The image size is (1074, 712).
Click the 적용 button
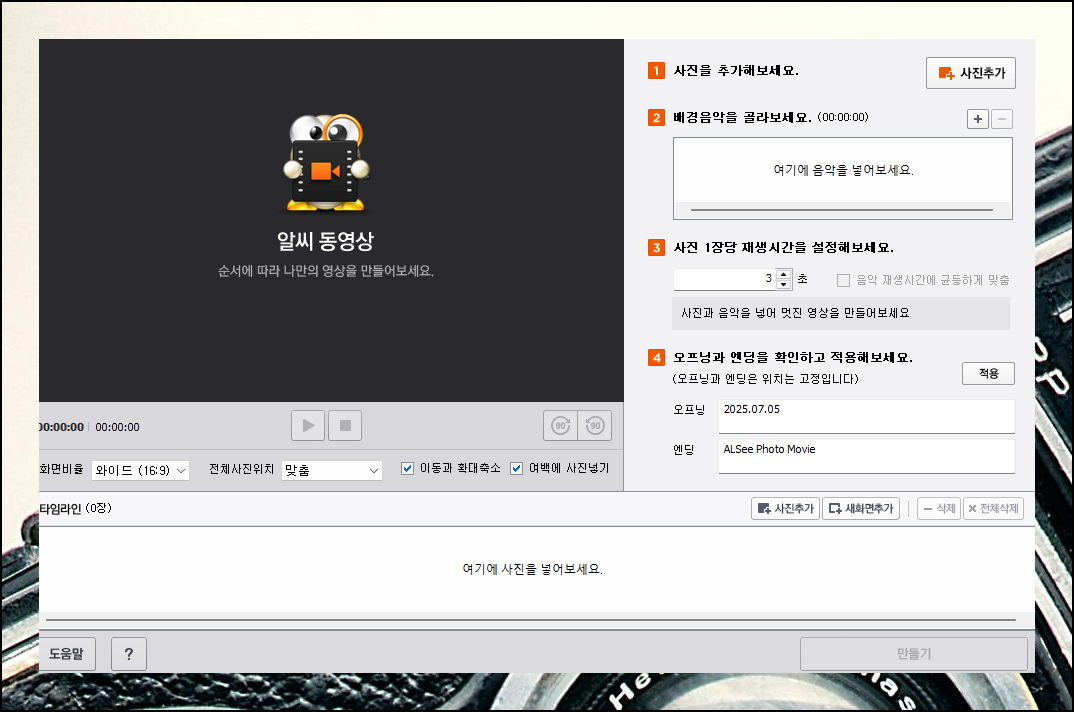[988, 373]
